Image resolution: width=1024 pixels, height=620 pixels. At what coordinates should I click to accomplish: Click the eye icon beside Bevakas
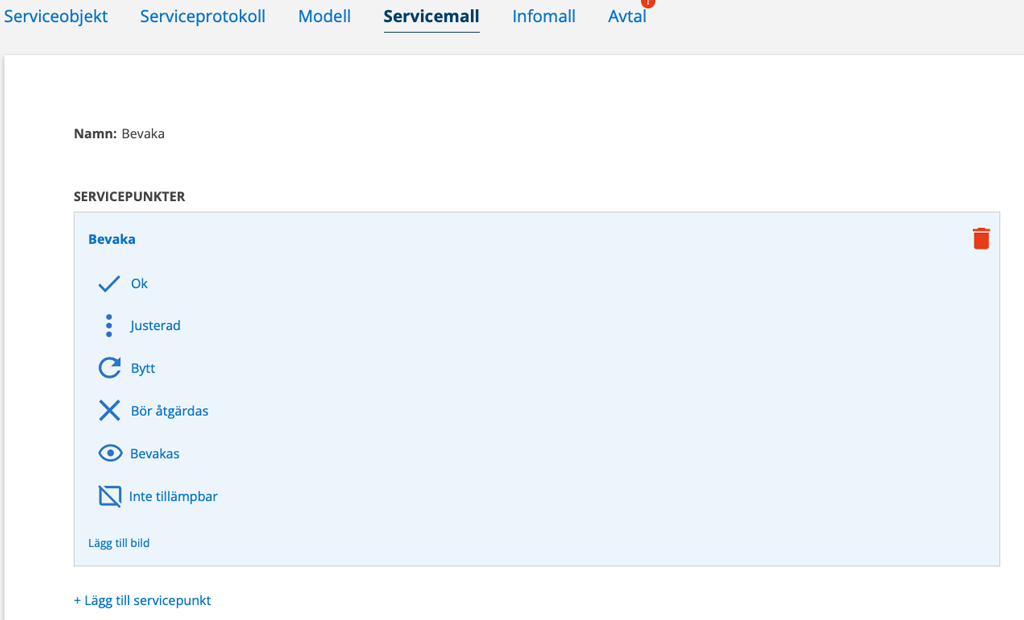click(109, 454)
